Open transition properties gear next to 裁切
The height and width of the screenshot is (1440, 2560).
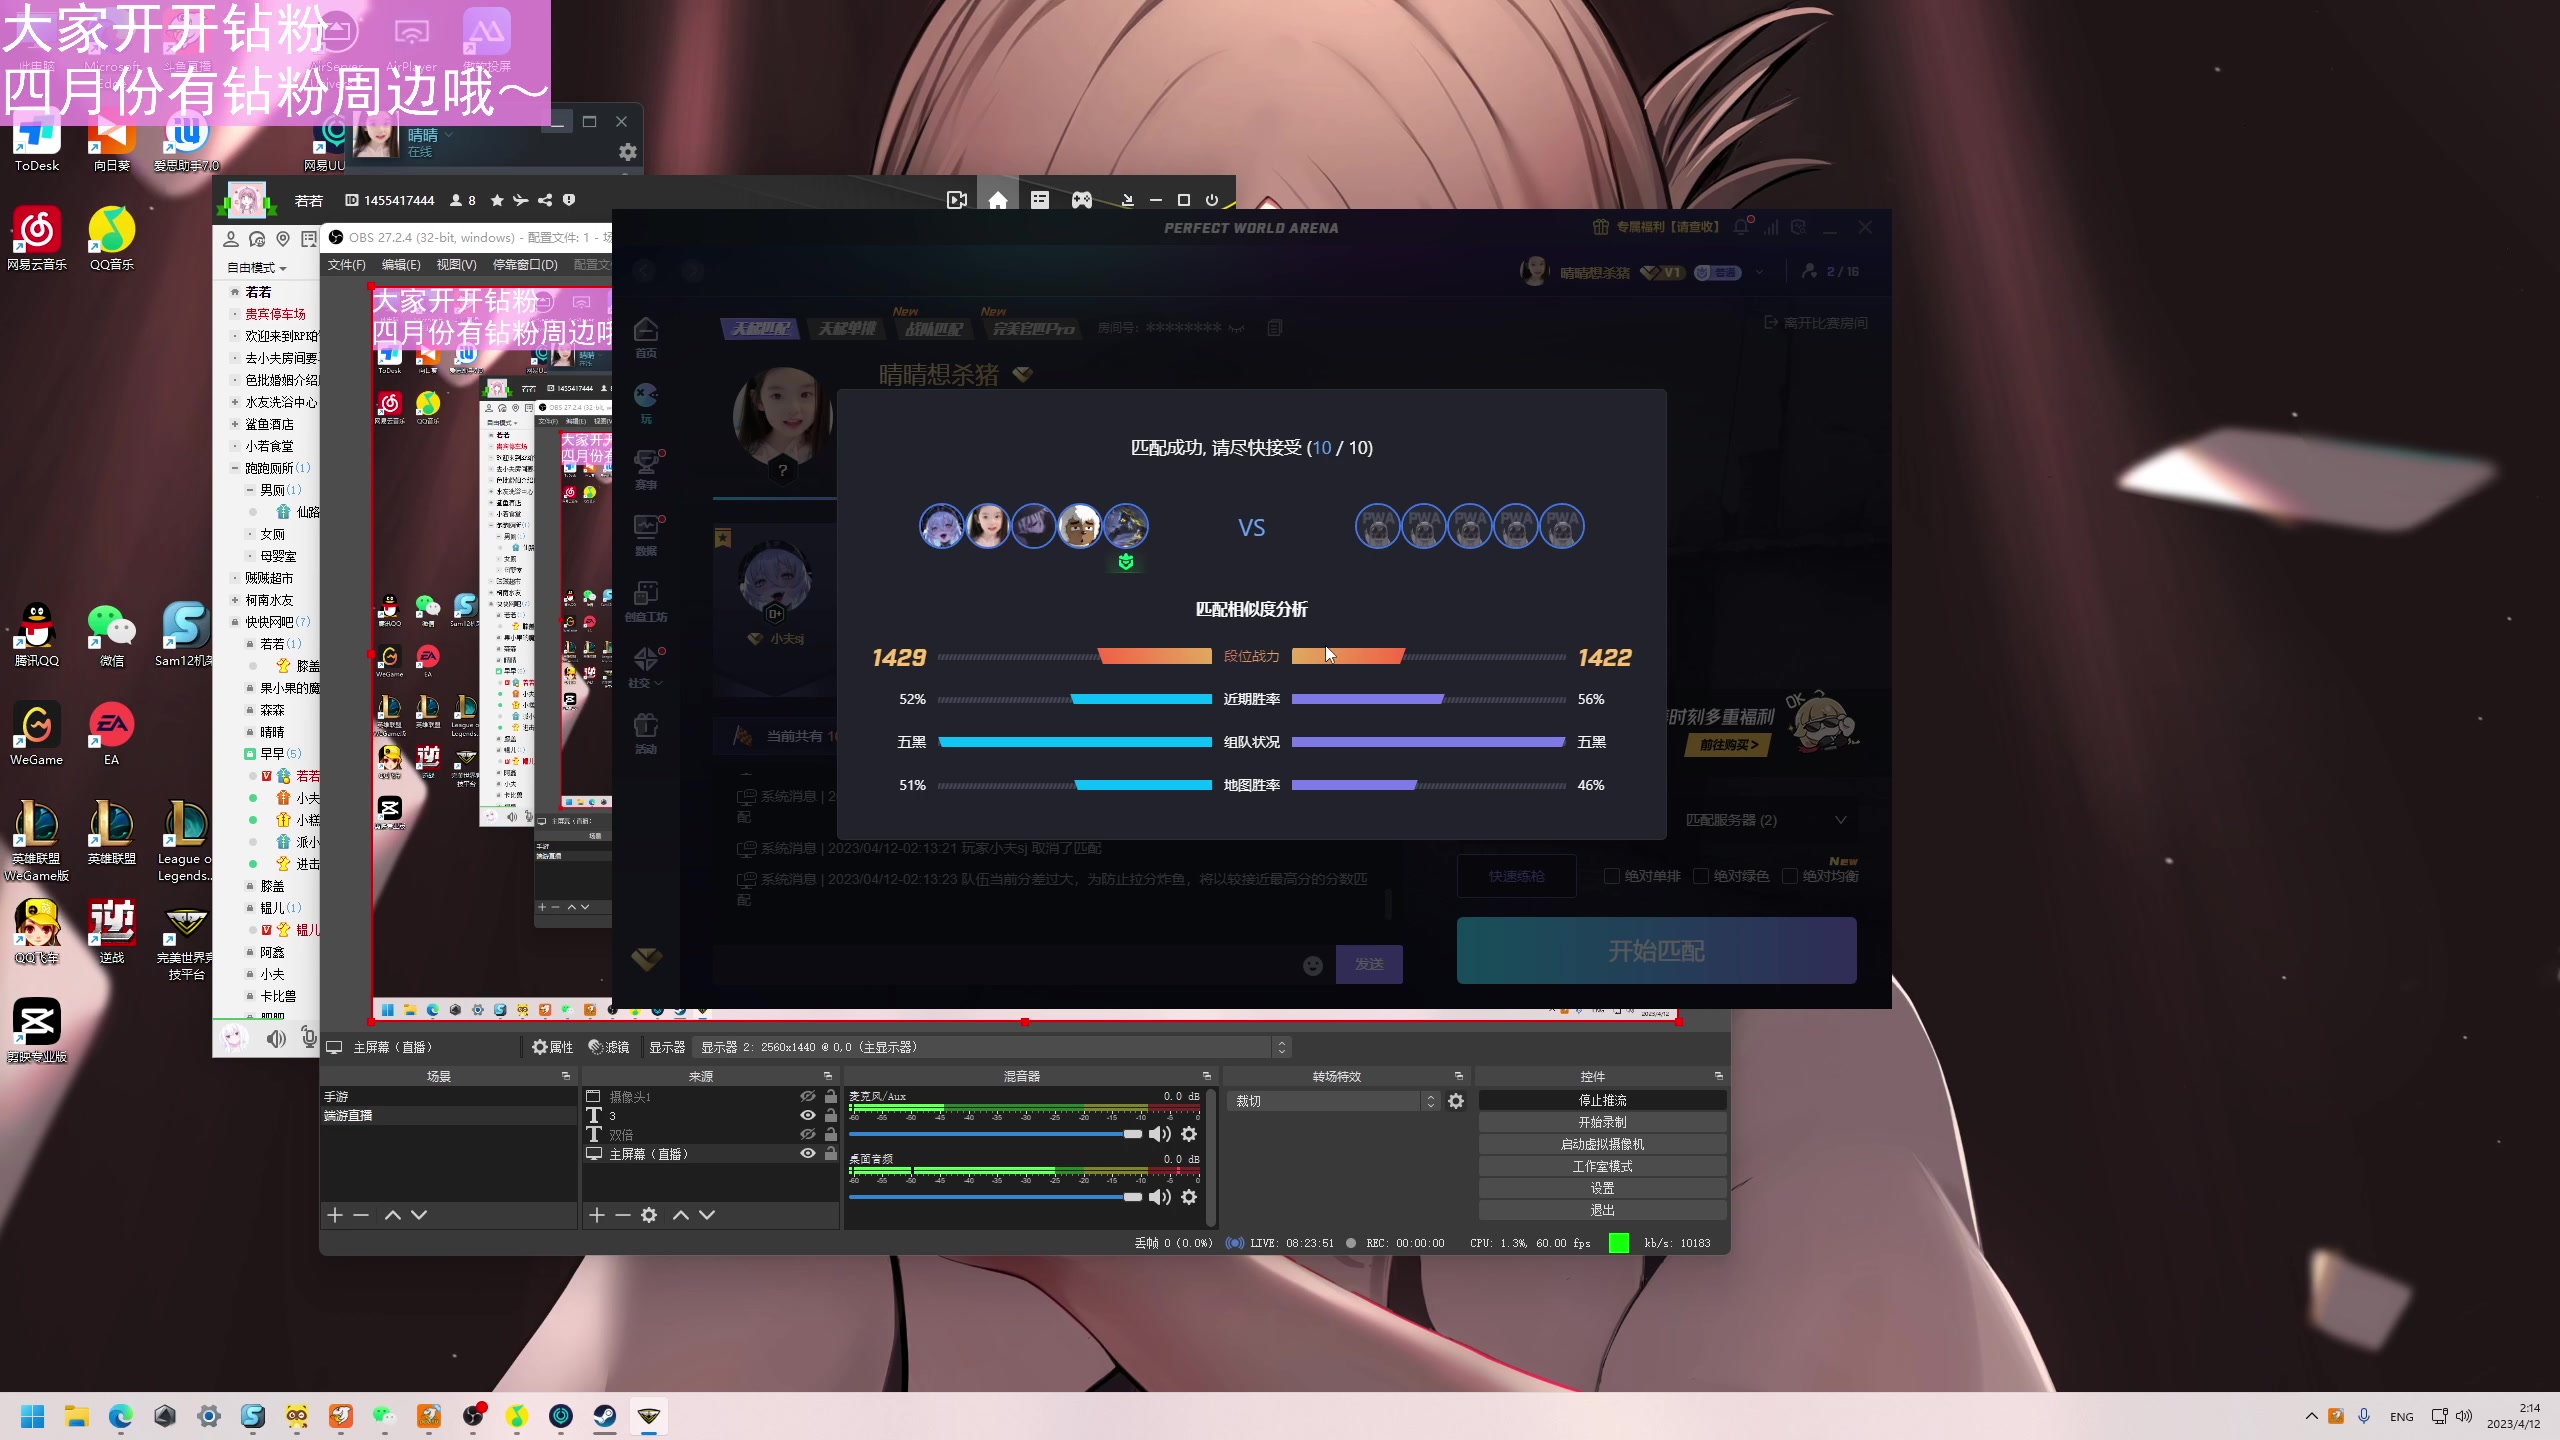click(1456, 1101)
